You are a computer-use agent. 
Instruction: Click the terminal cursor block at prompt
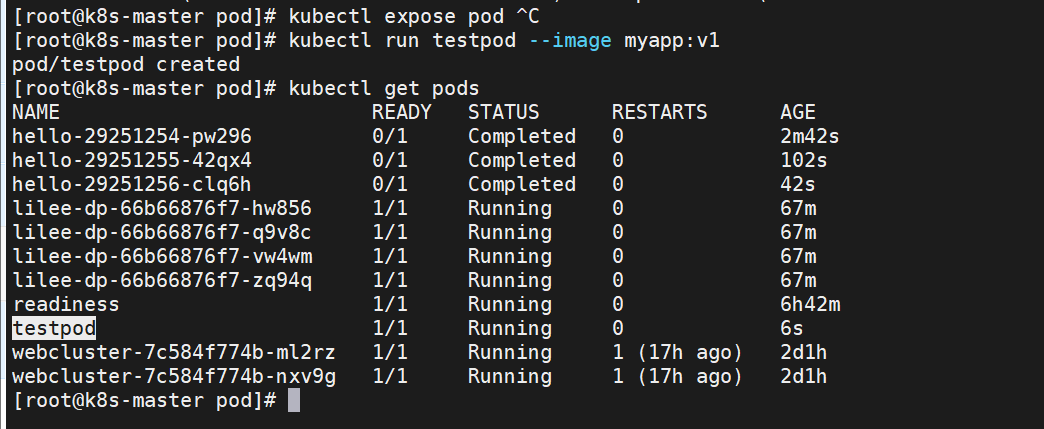(x=294, y=400)
